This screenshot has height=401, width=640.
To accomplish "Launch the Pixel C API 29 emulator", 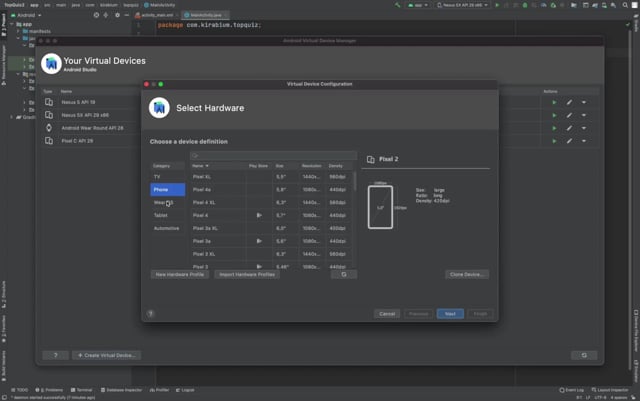I will click(x=554, y=141).
